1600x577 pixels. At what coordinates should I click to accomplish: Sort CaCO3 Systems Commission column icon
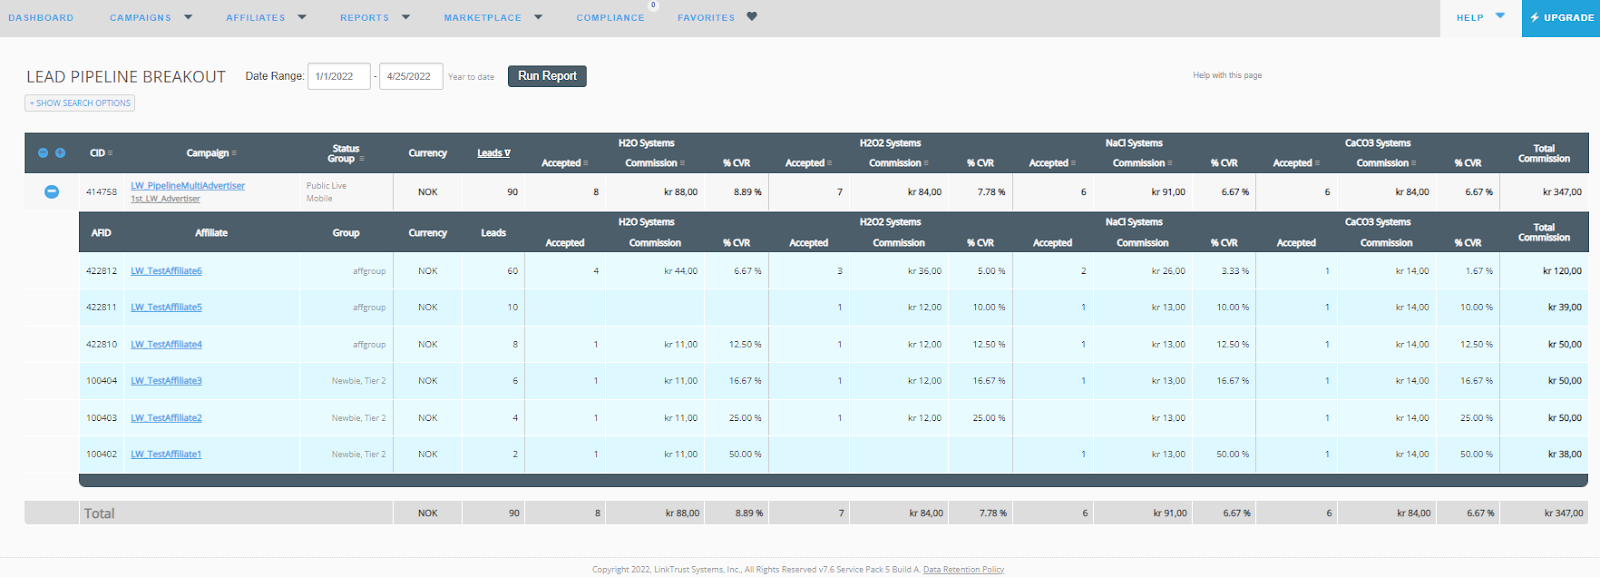pyautogui.click(x=1414, y=163)
